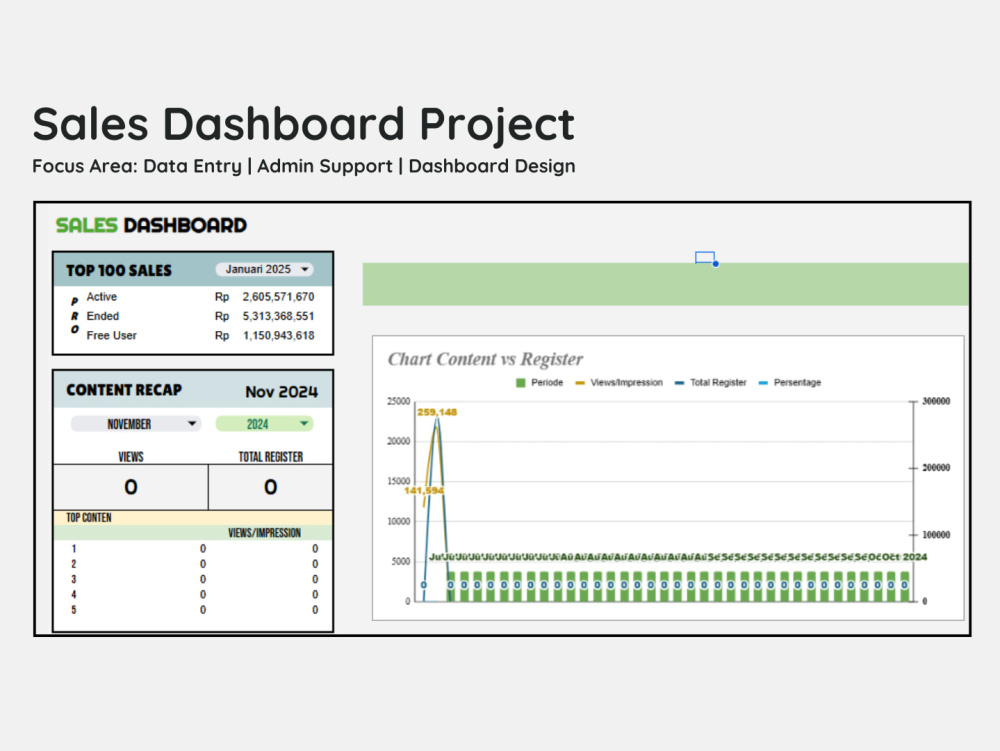Click the 259,148 data label on chart
1000x751 pixels.
437,412
